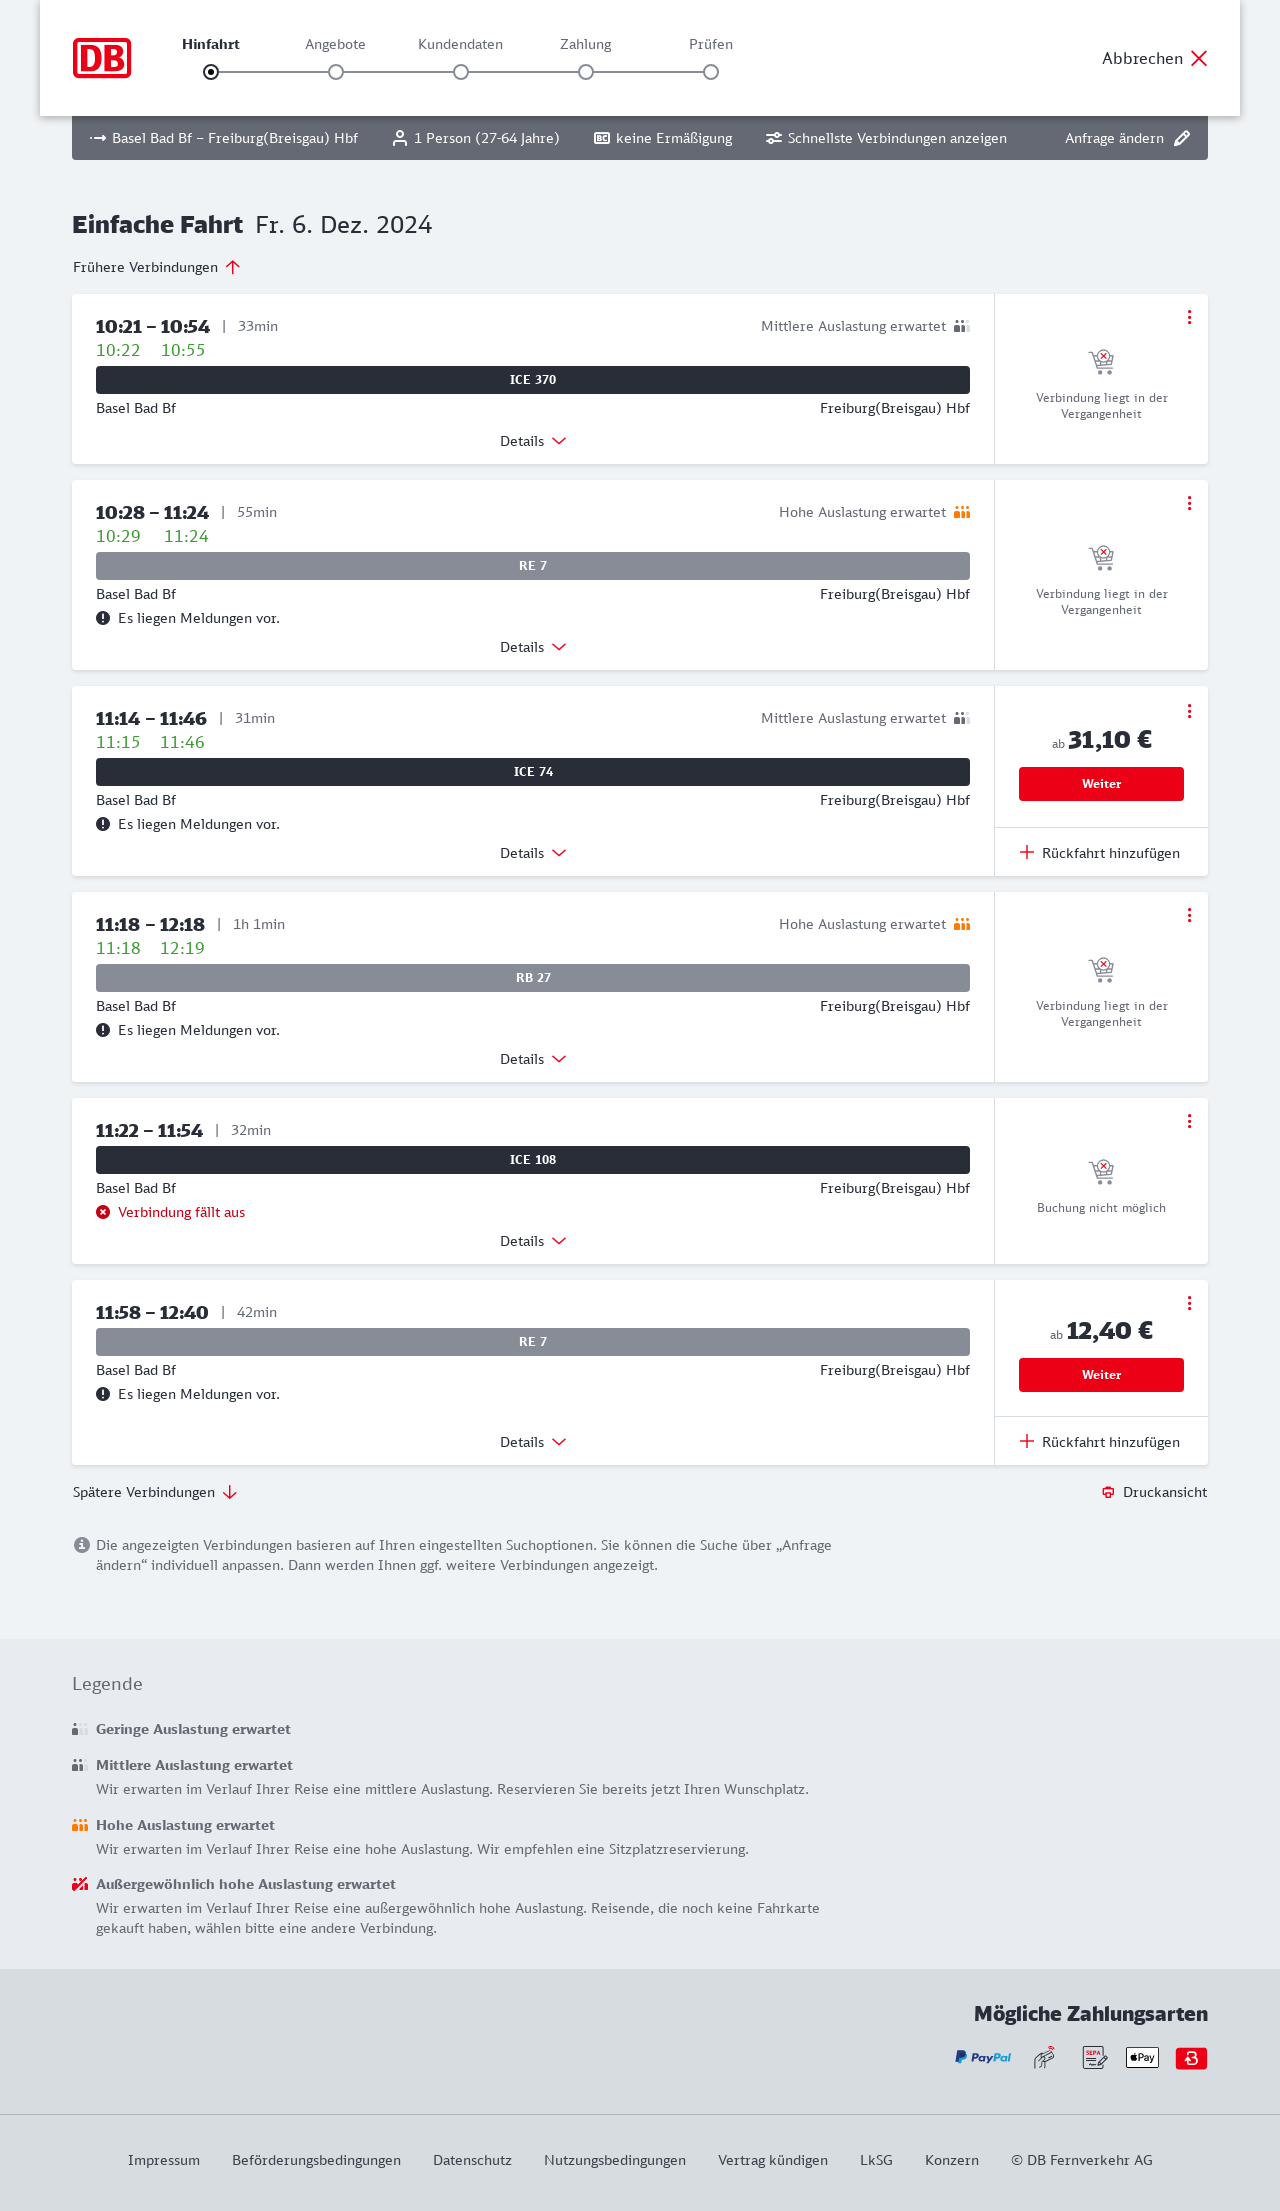The width and height of the screenshot is (1280, 2211).
Task: Add return trip to ICE 74 connection
Action: pyautogui.click(x=1100, y=853)
